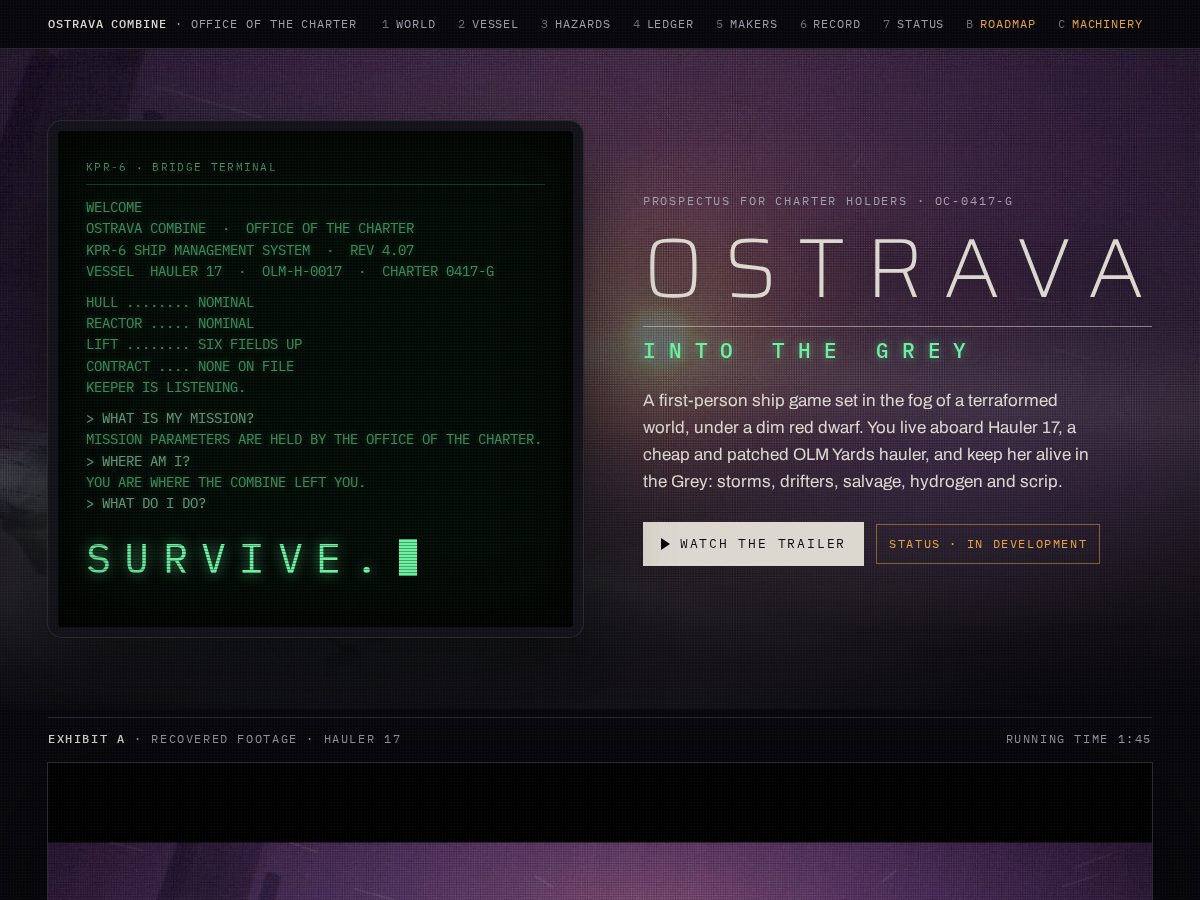This screenshot has width=1200, height=900.
Task: Open the B ROADMAP link
Action: (x=1001, y=24)
